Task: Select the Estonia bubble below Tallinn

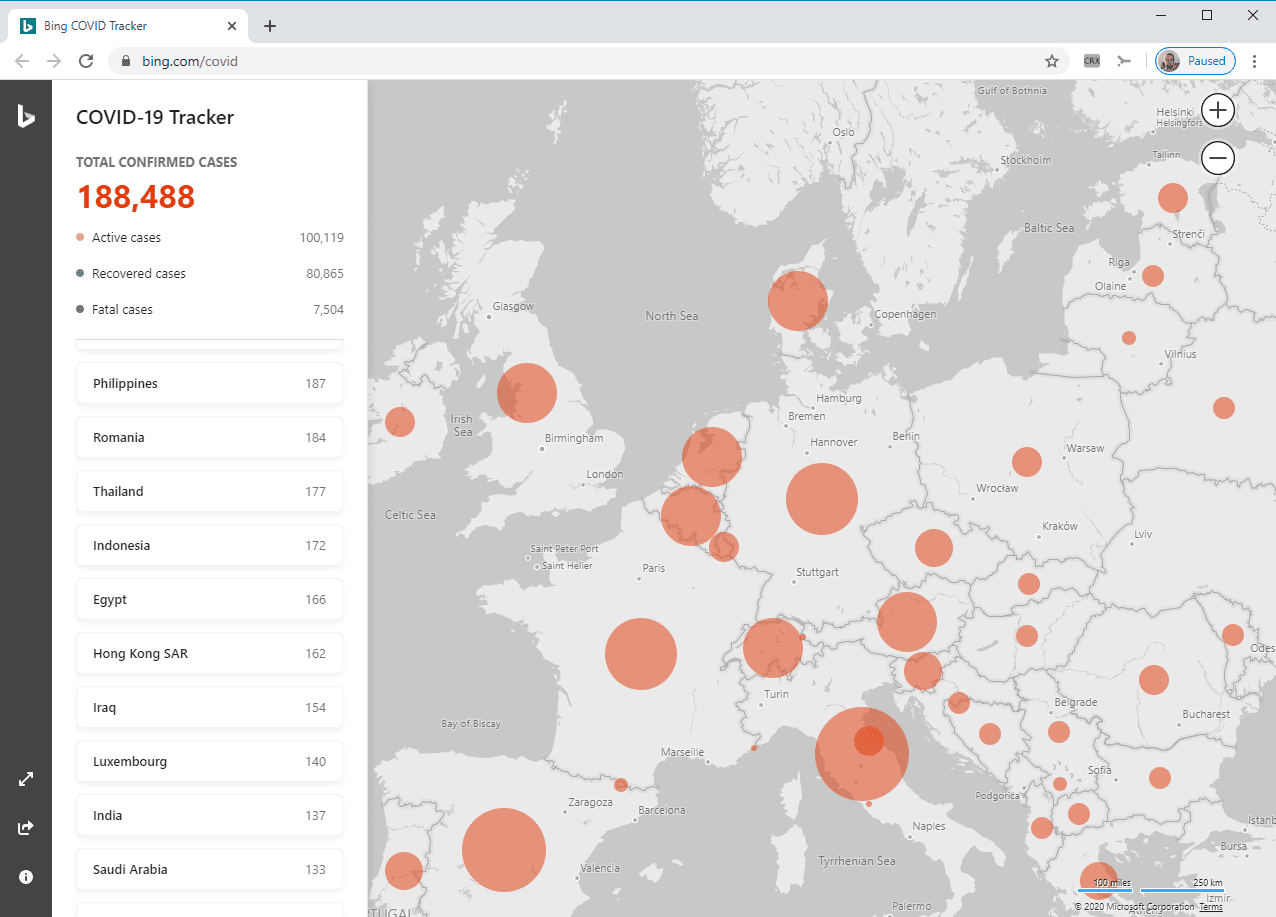Action: tap(1173, 198)
